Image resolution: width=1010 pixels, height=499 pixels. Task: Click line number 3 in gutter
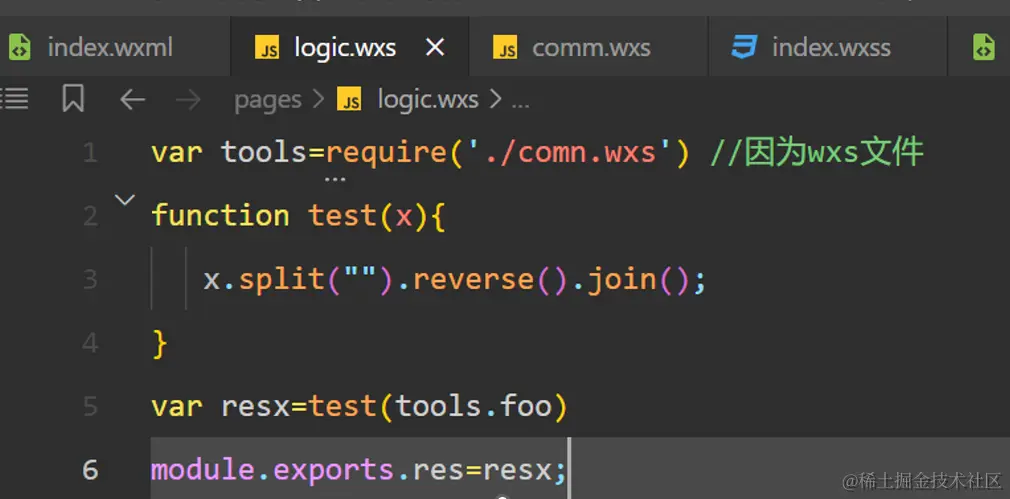[x=90, y=279]
